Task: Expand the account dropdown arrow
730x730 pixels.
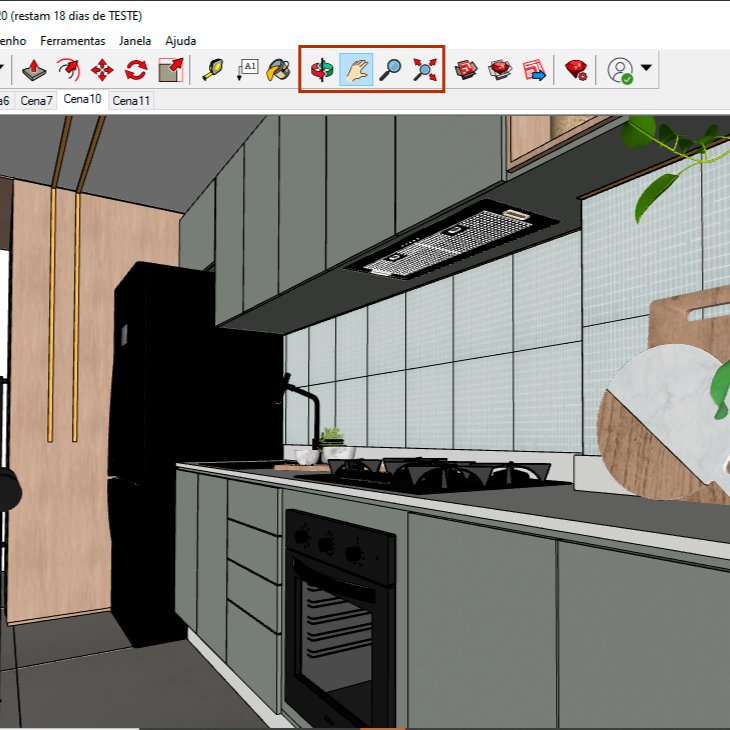Action: [646, 68]
